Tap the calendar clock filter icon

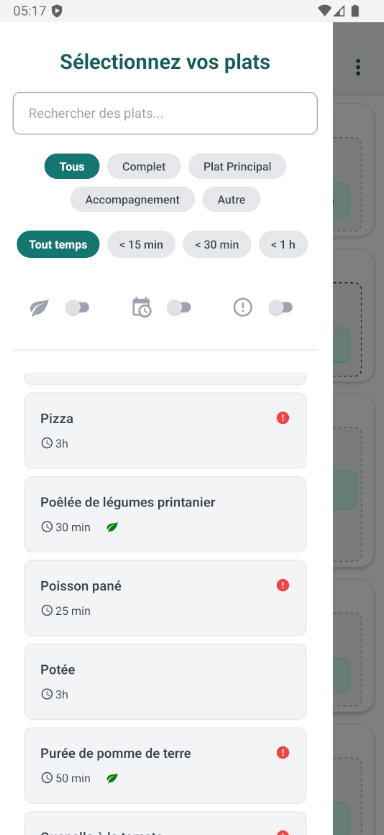[142, 307]
